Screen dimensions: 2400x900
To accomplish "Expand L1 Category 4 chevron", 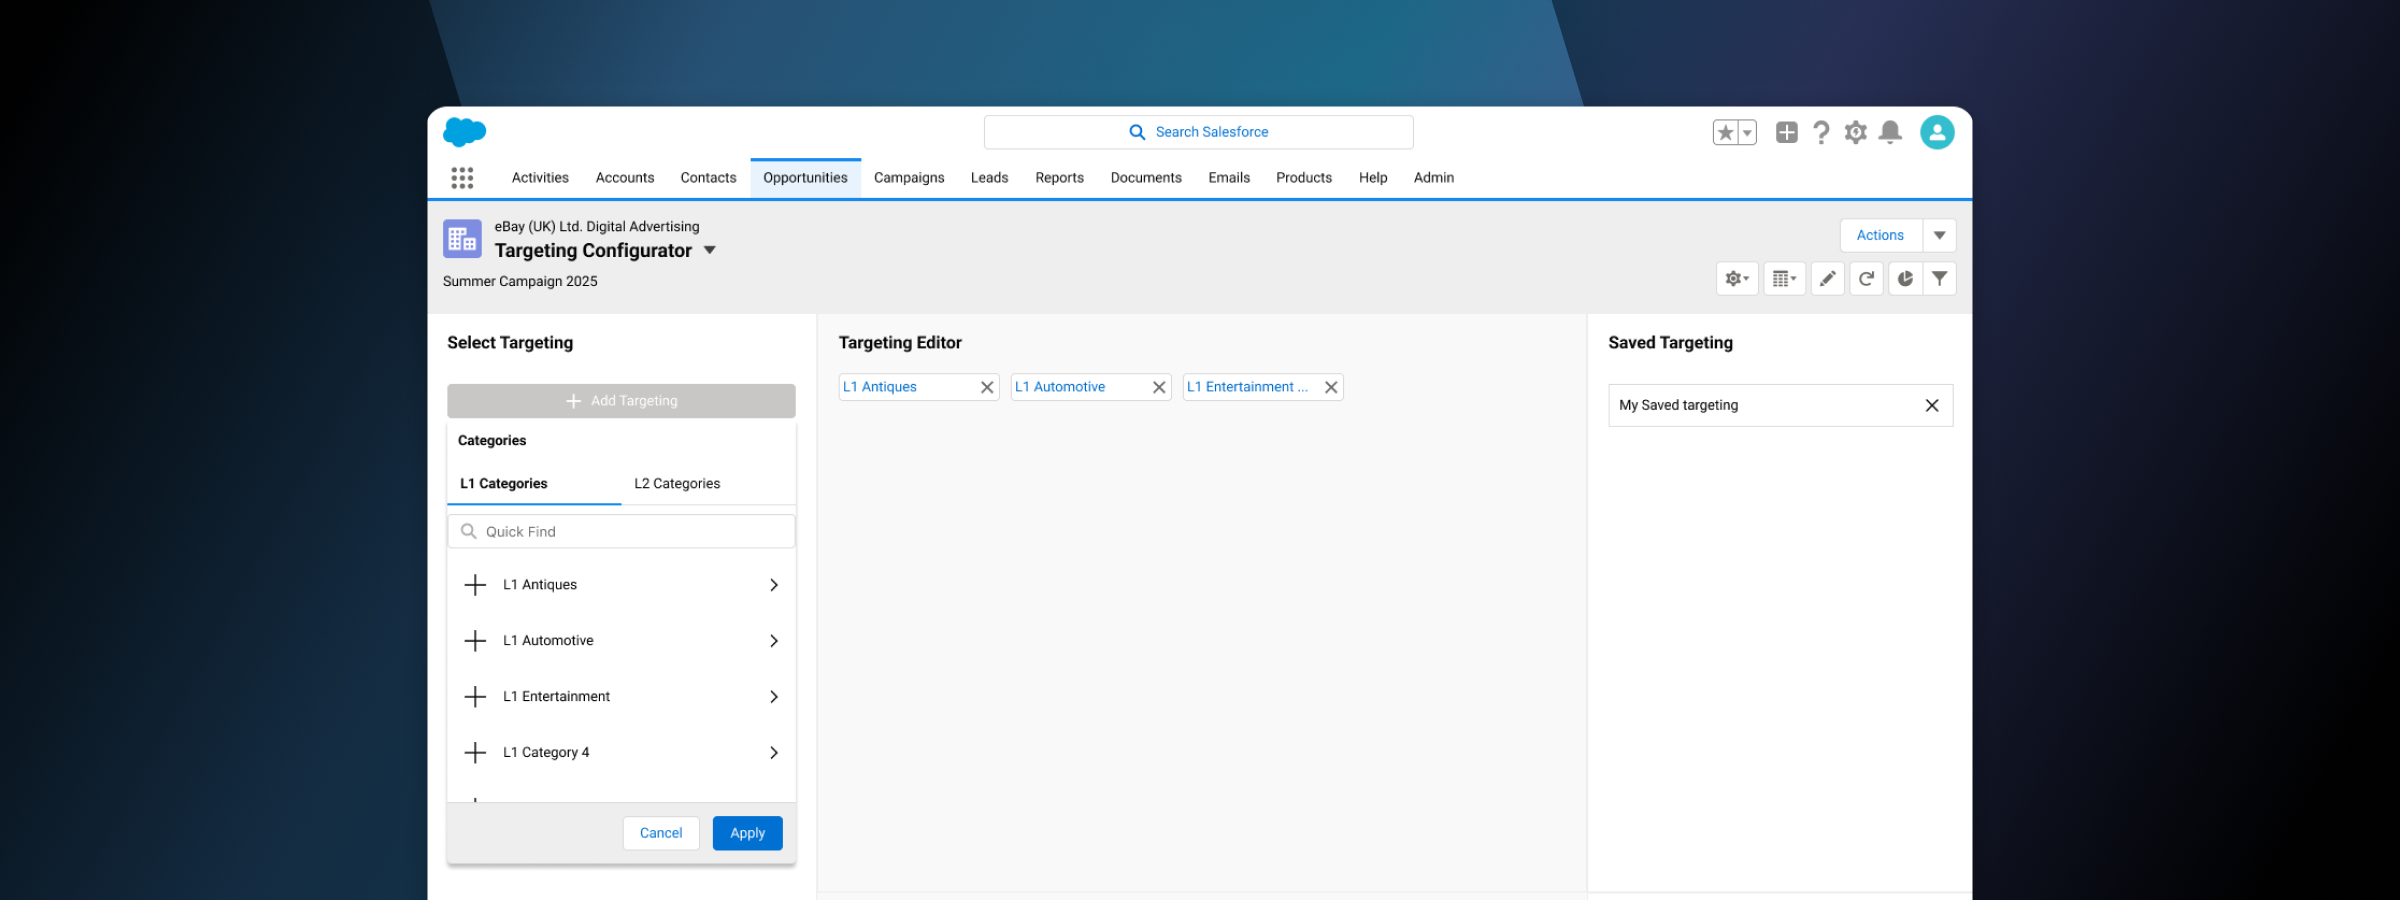I will click(774, 753).
